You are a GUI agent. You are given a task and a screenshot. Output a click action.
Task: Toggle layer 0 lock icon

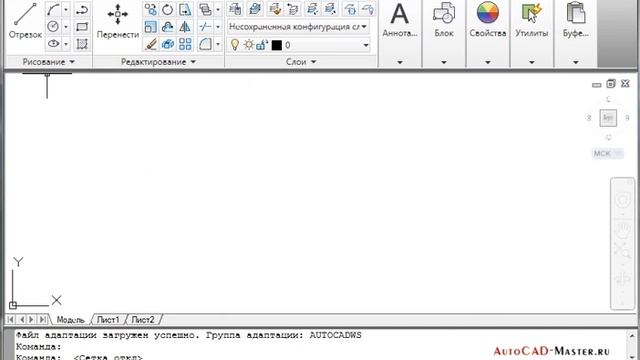[x=262, y=45]
